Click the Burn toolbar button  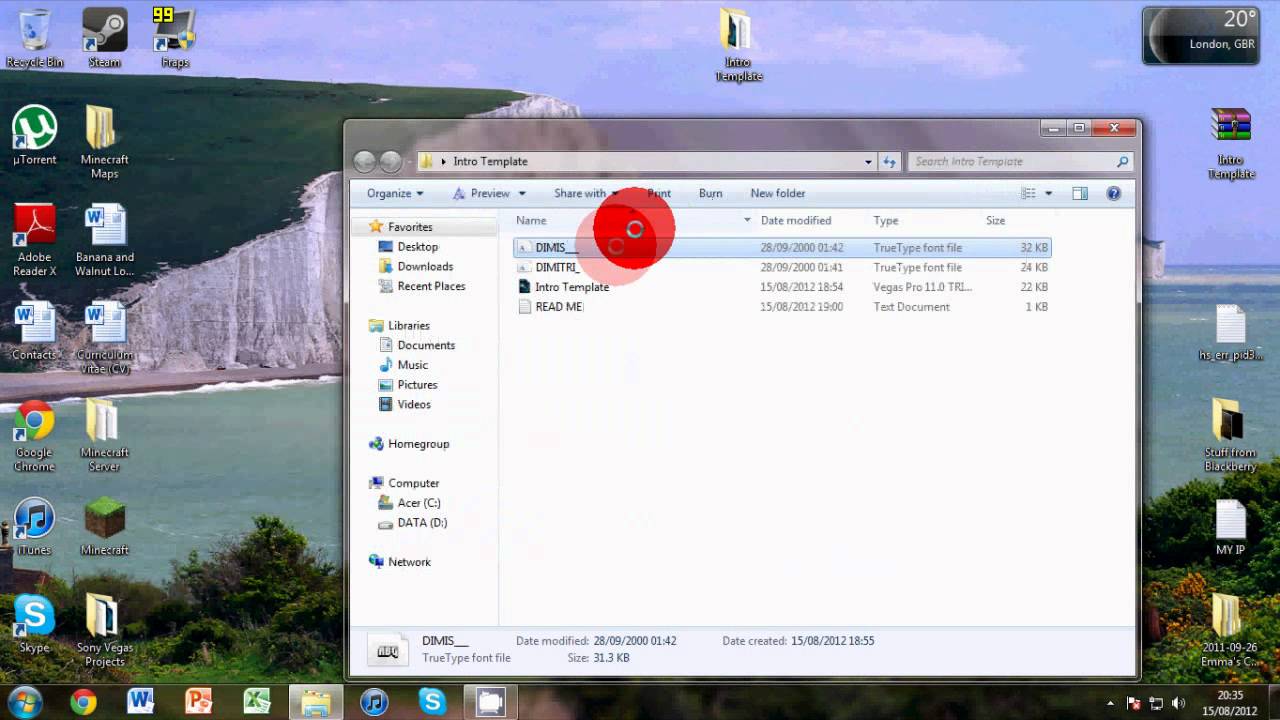click(x=710, y=193)
